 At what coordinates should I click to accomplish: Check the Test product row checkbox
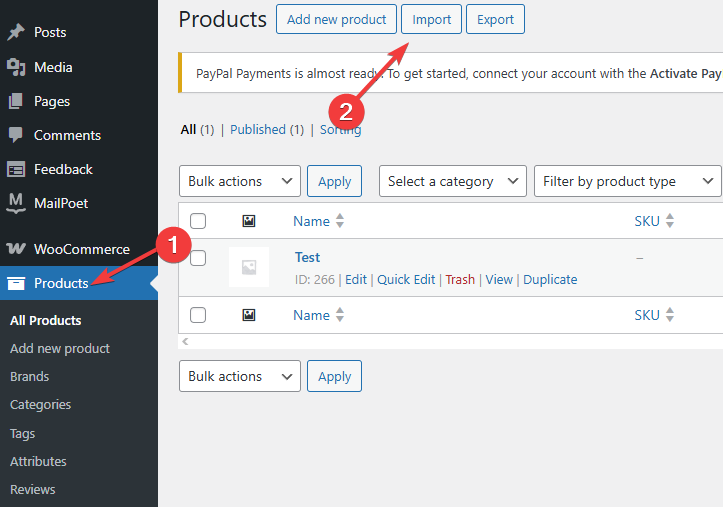[x=198, y=258]
